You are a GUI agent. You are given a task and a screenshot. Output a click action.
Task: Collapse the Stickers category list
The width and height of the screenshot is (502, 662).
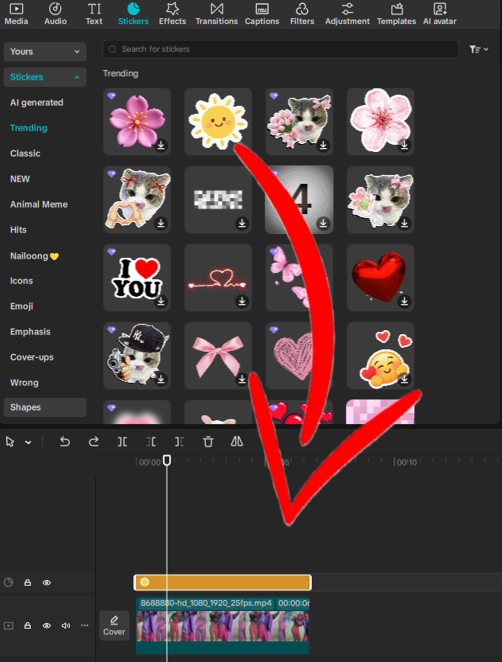pos(45,77)
